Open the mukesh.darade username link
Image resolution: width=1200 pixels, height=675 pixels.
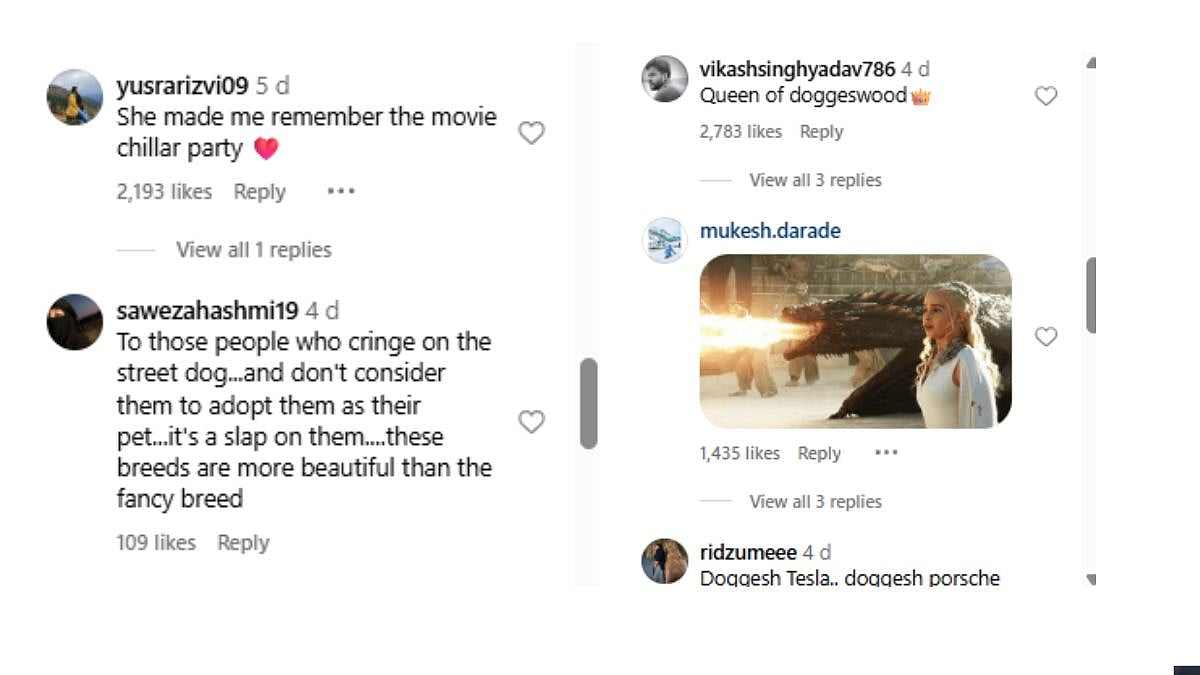pos(770,231)
